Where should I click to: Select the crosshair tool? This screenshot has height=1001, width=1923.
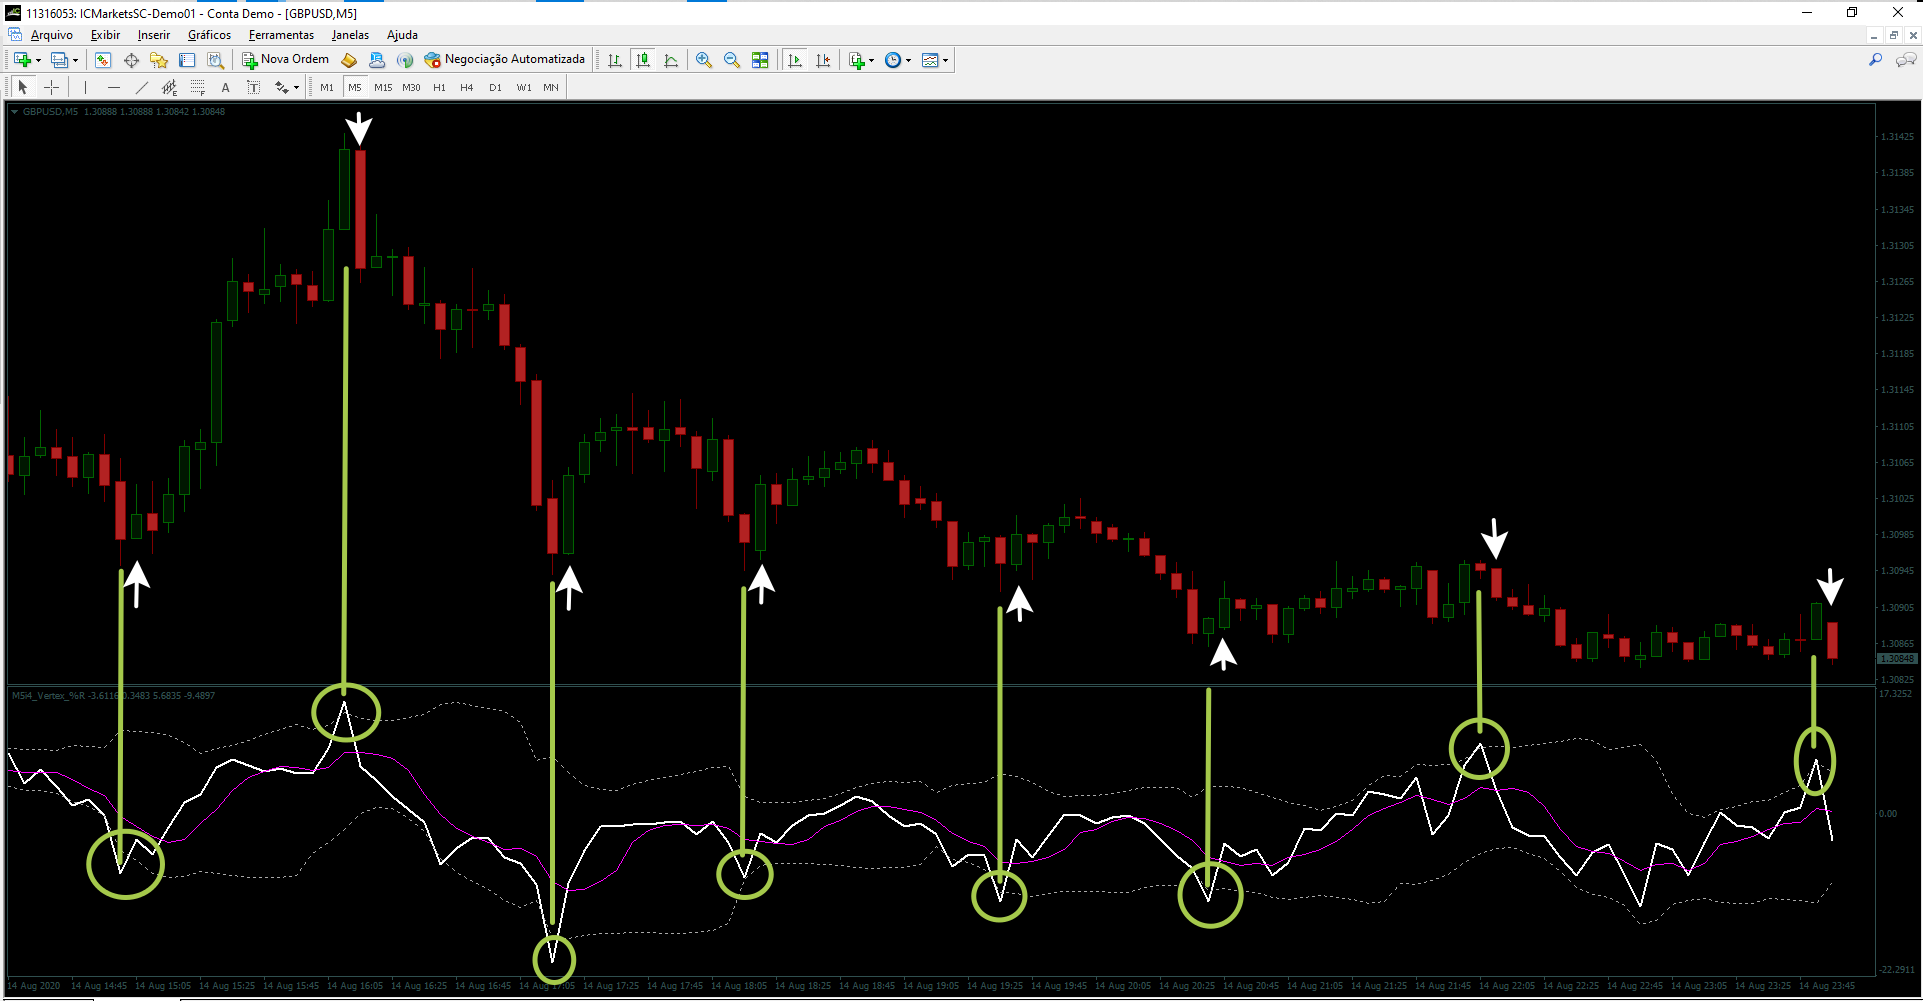(x=51, y=87)
